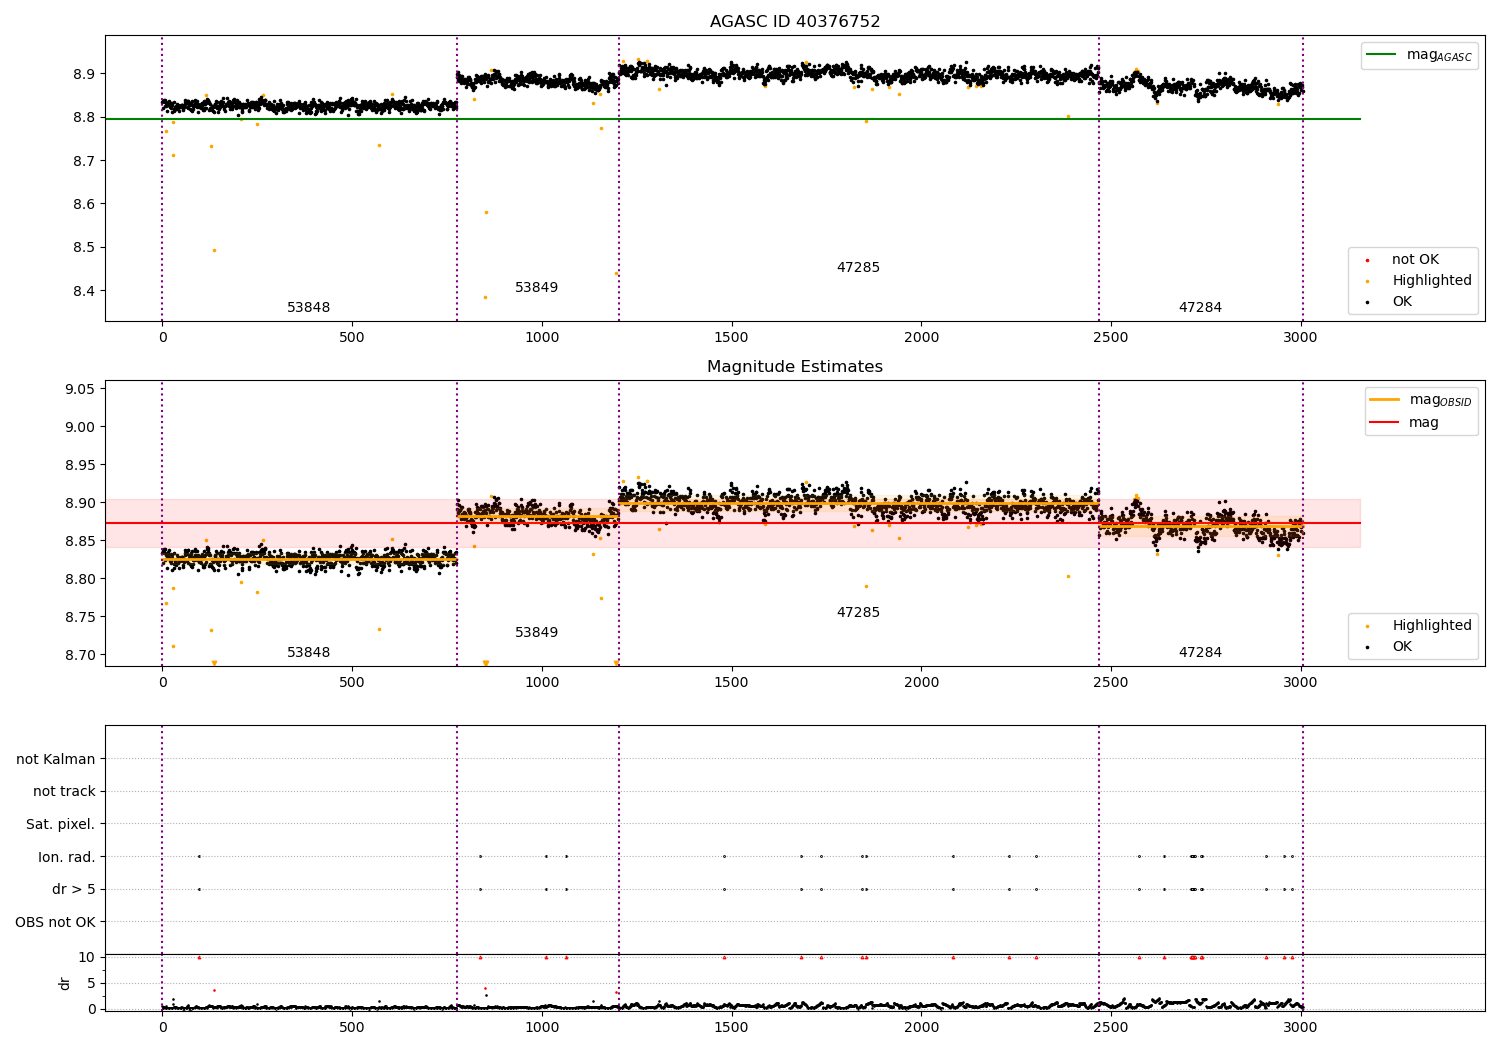Click the mag AGASC legend entry in top plot
This screenshot has height=1050, width=1500.
[x=1420, y=55]
